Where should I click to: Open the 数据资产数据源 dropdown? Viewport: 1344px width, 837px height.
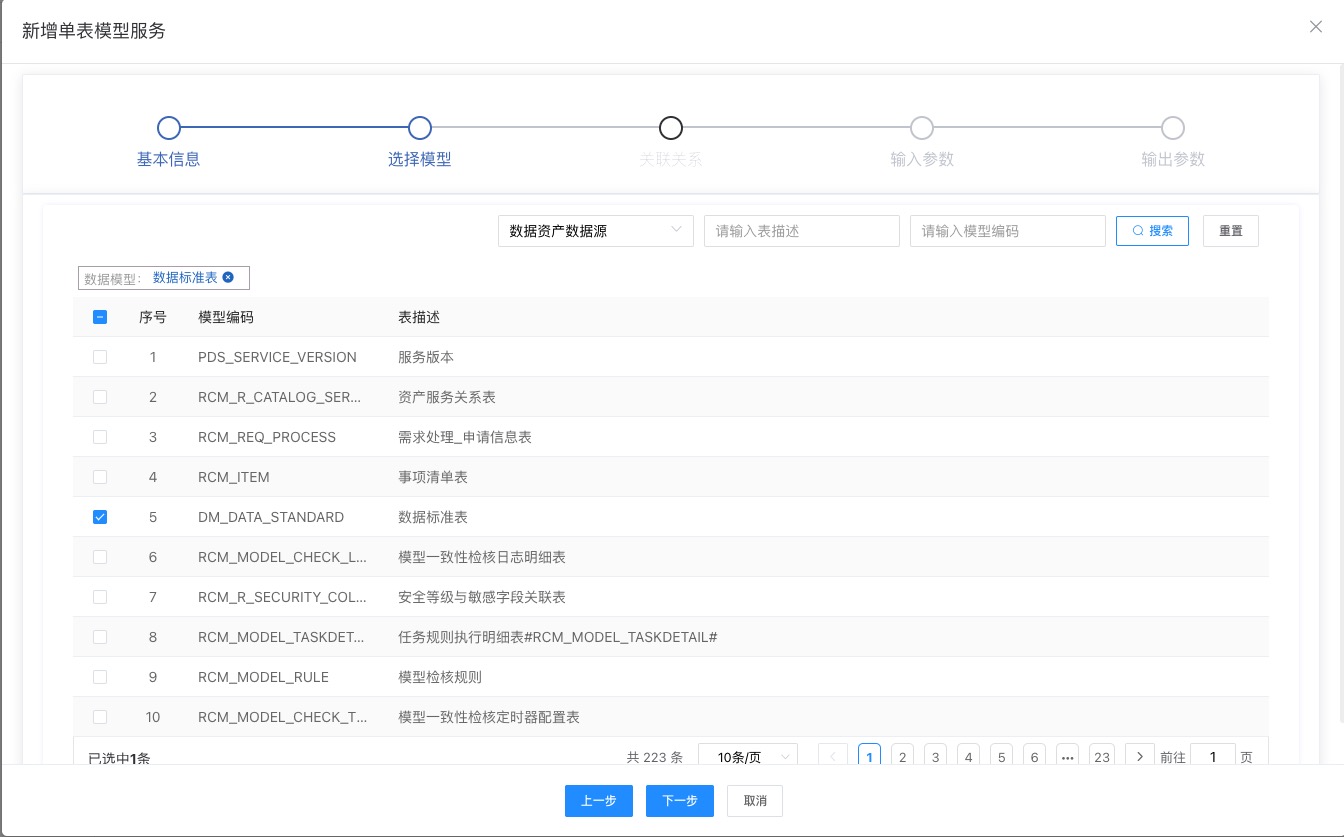click(596, 231)
